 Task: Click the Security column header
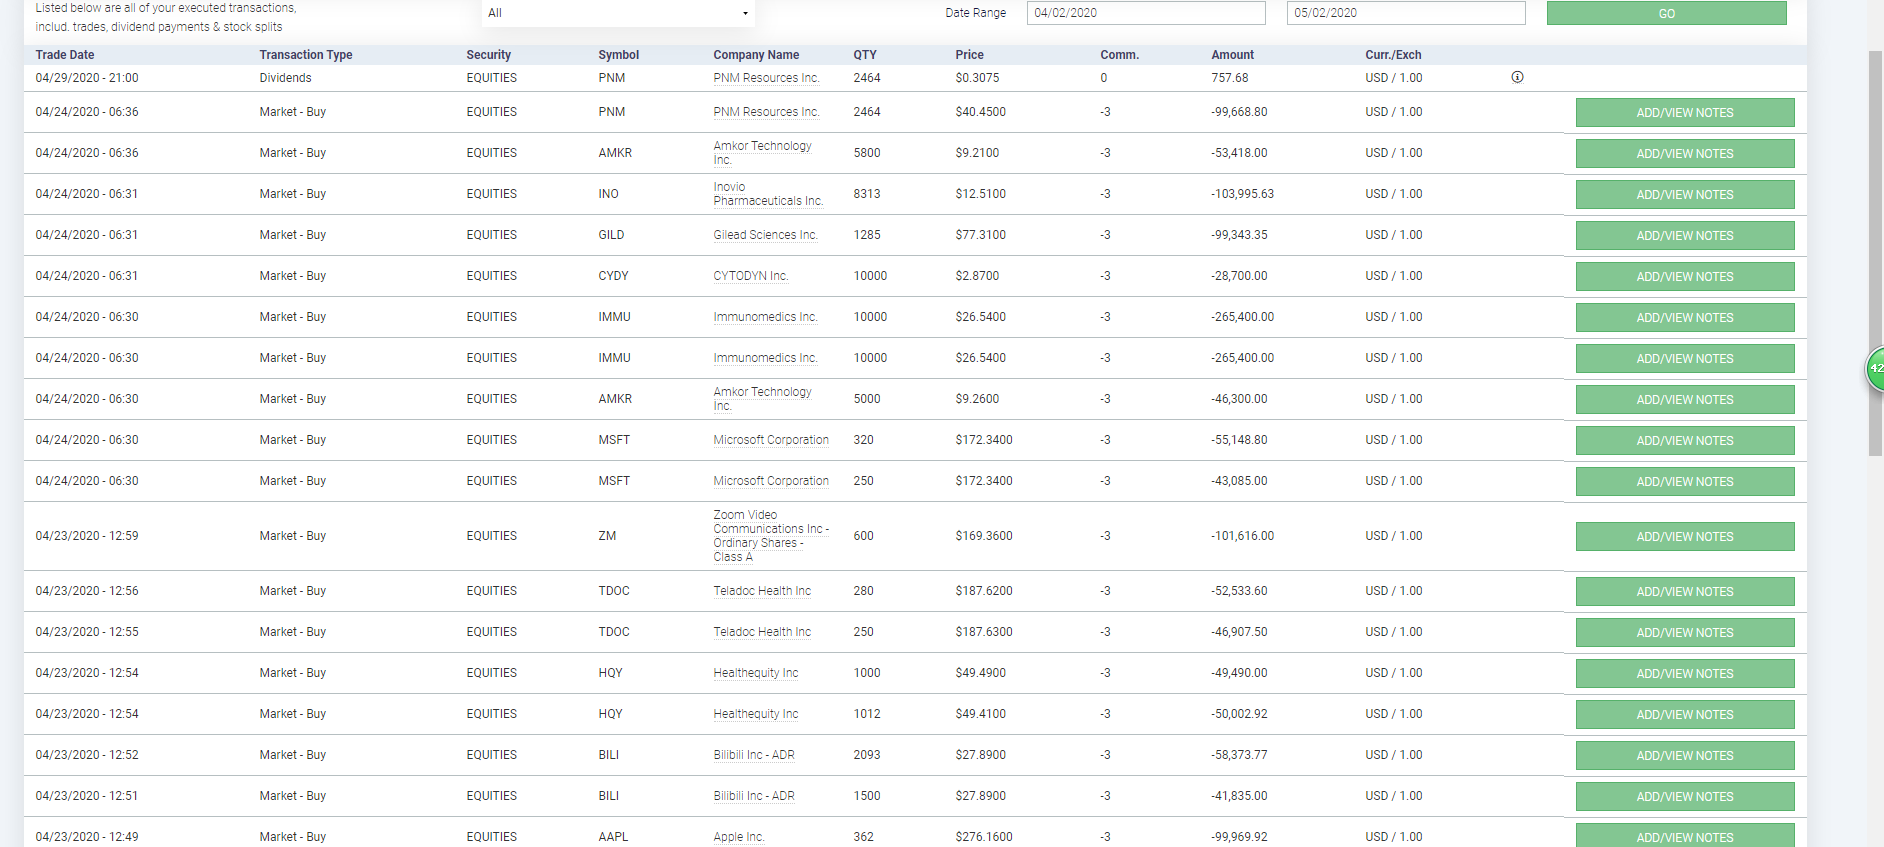(488, 55)
